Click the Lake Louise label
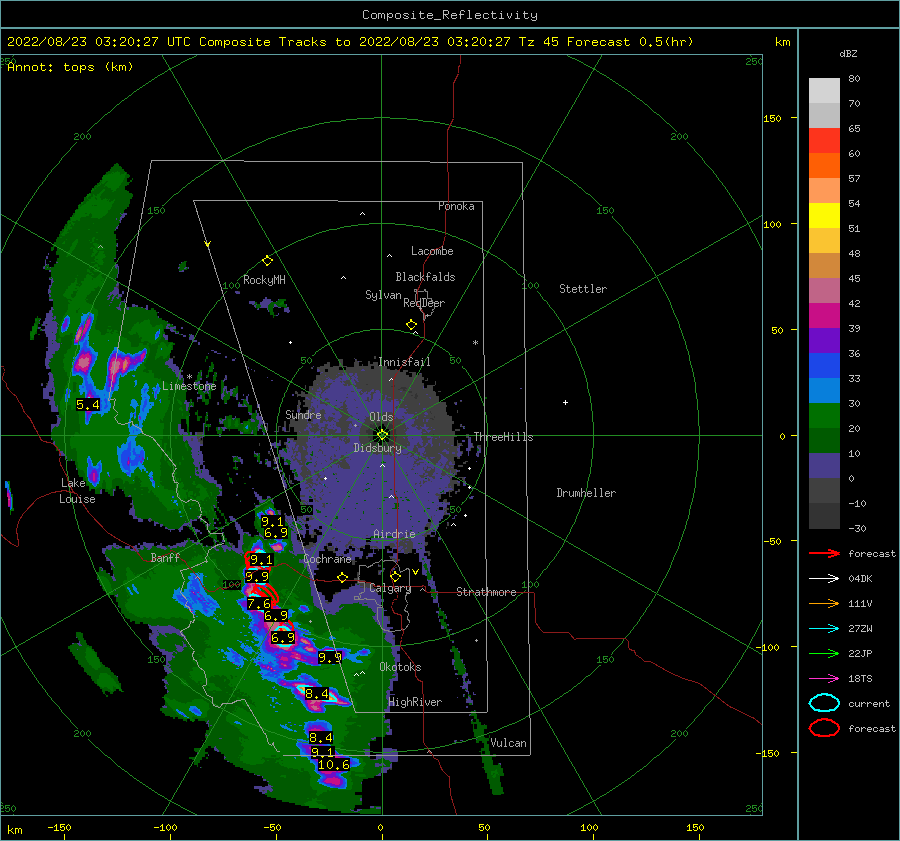Viewport: 900px width, 841px height. 77,491
